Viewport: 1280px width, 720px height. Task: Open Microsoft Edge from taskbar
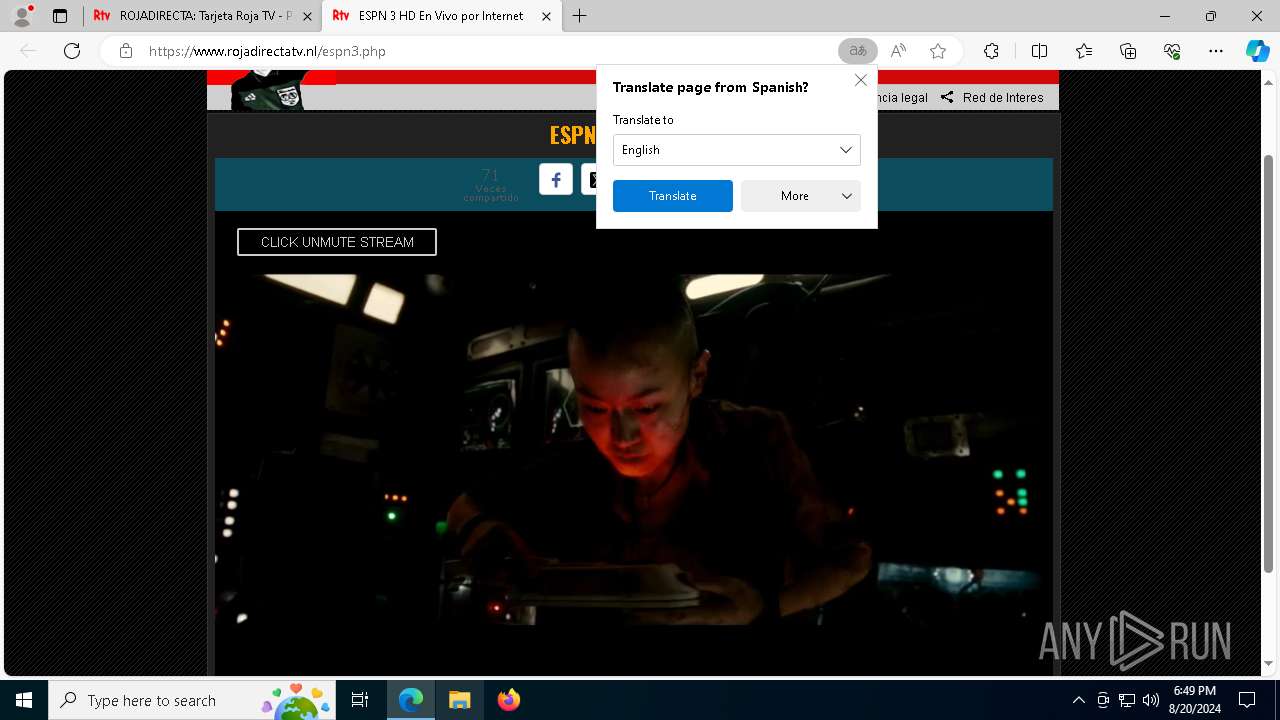411,700
